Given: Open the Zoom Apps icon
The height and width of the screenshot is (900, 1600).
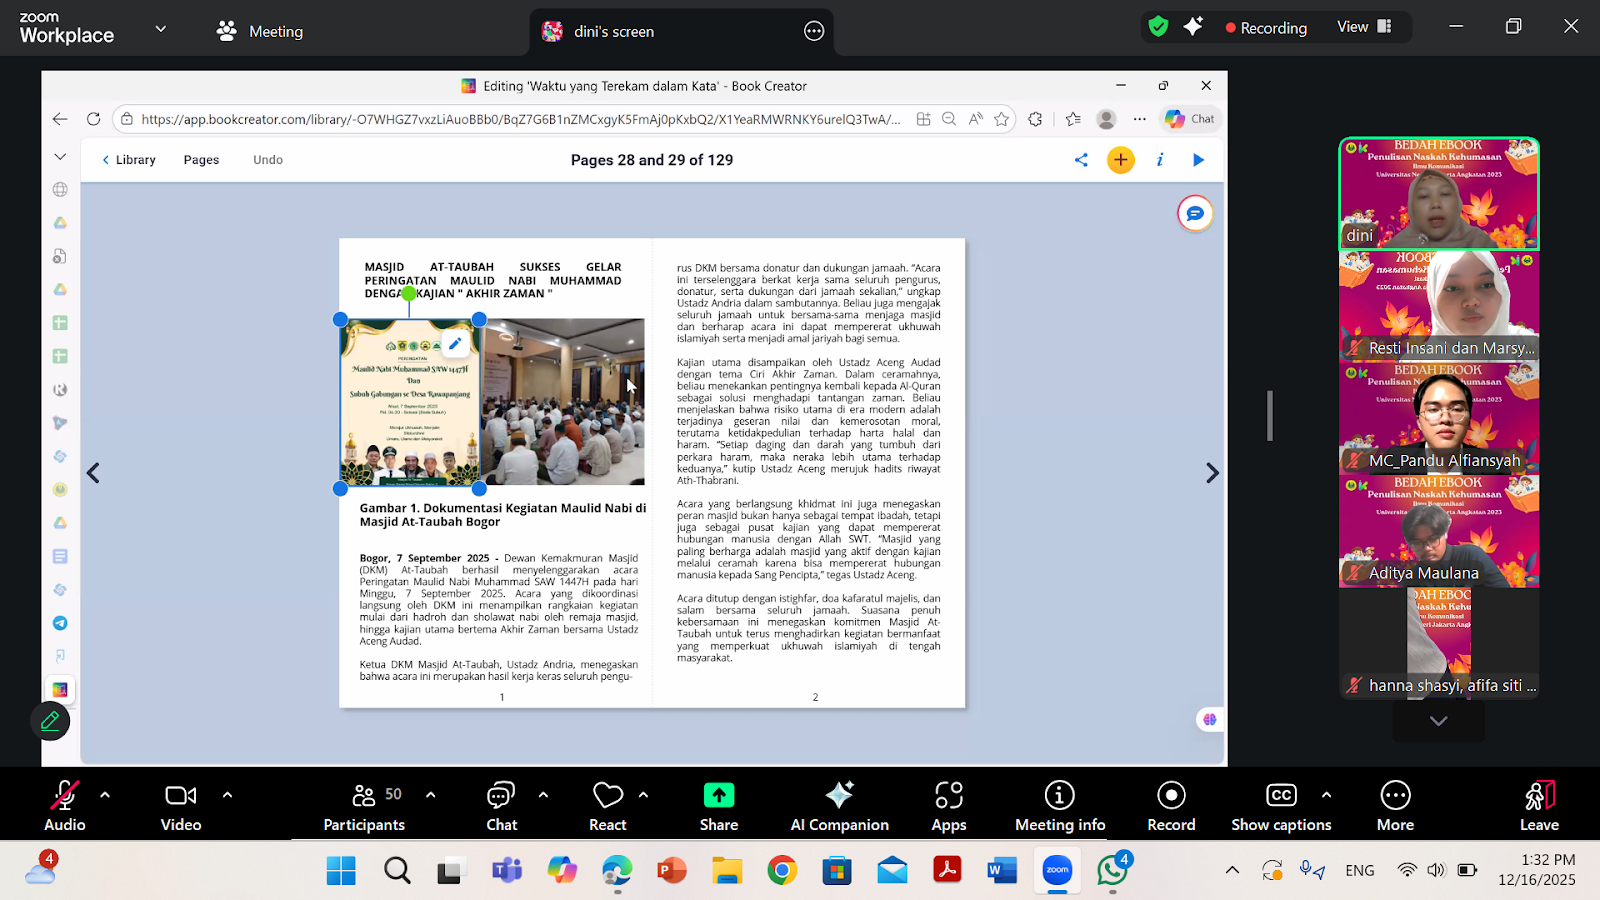Looking at the screenshot, I should click(948, 806).
